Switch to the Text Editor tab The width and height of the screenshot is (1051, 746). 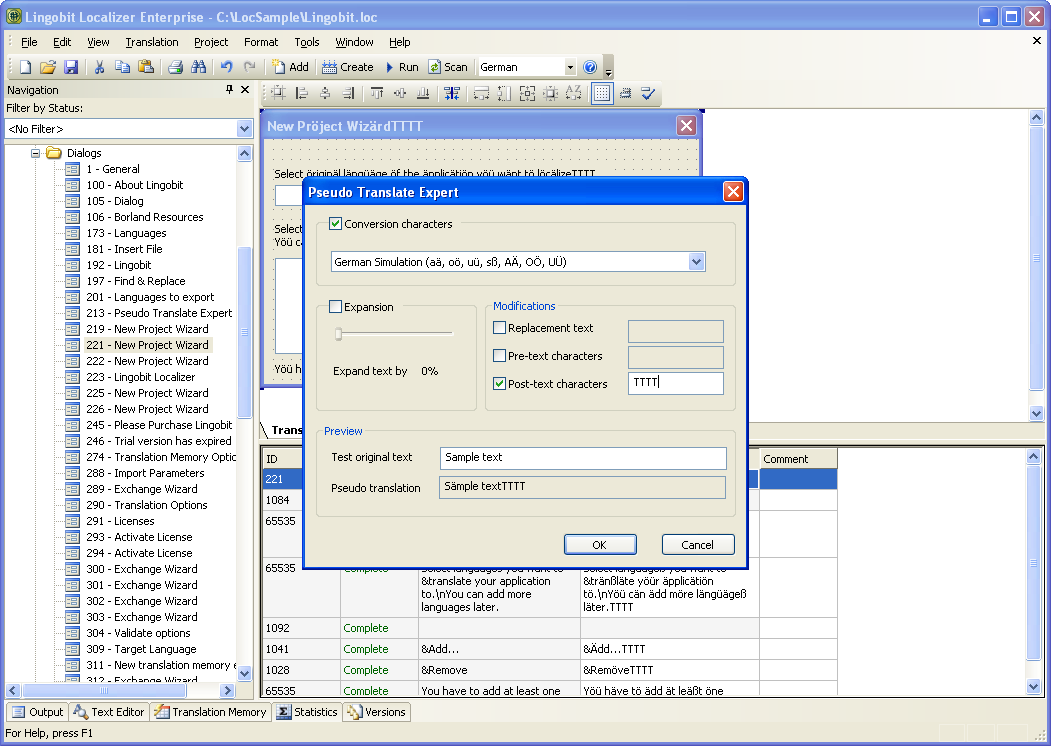(x=109, y=712)
